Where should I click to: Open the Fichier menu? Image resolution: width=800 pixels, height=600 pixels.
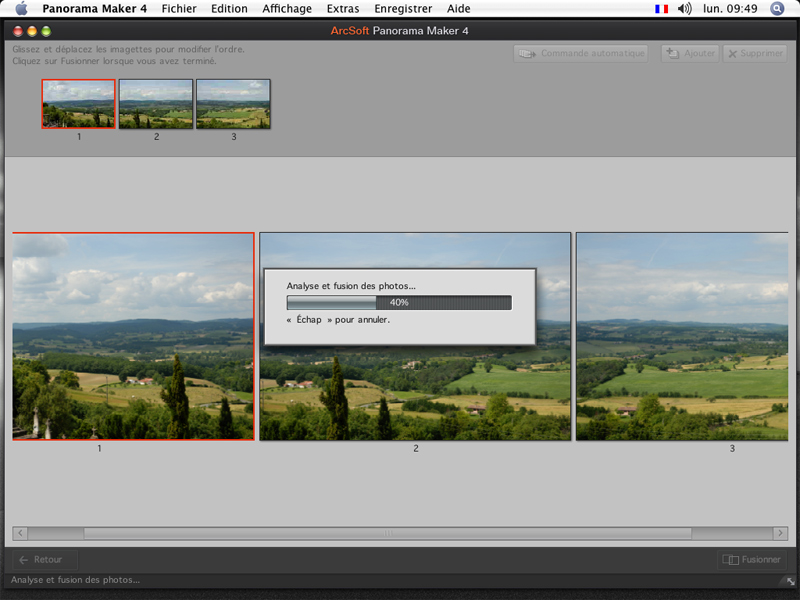179,9
